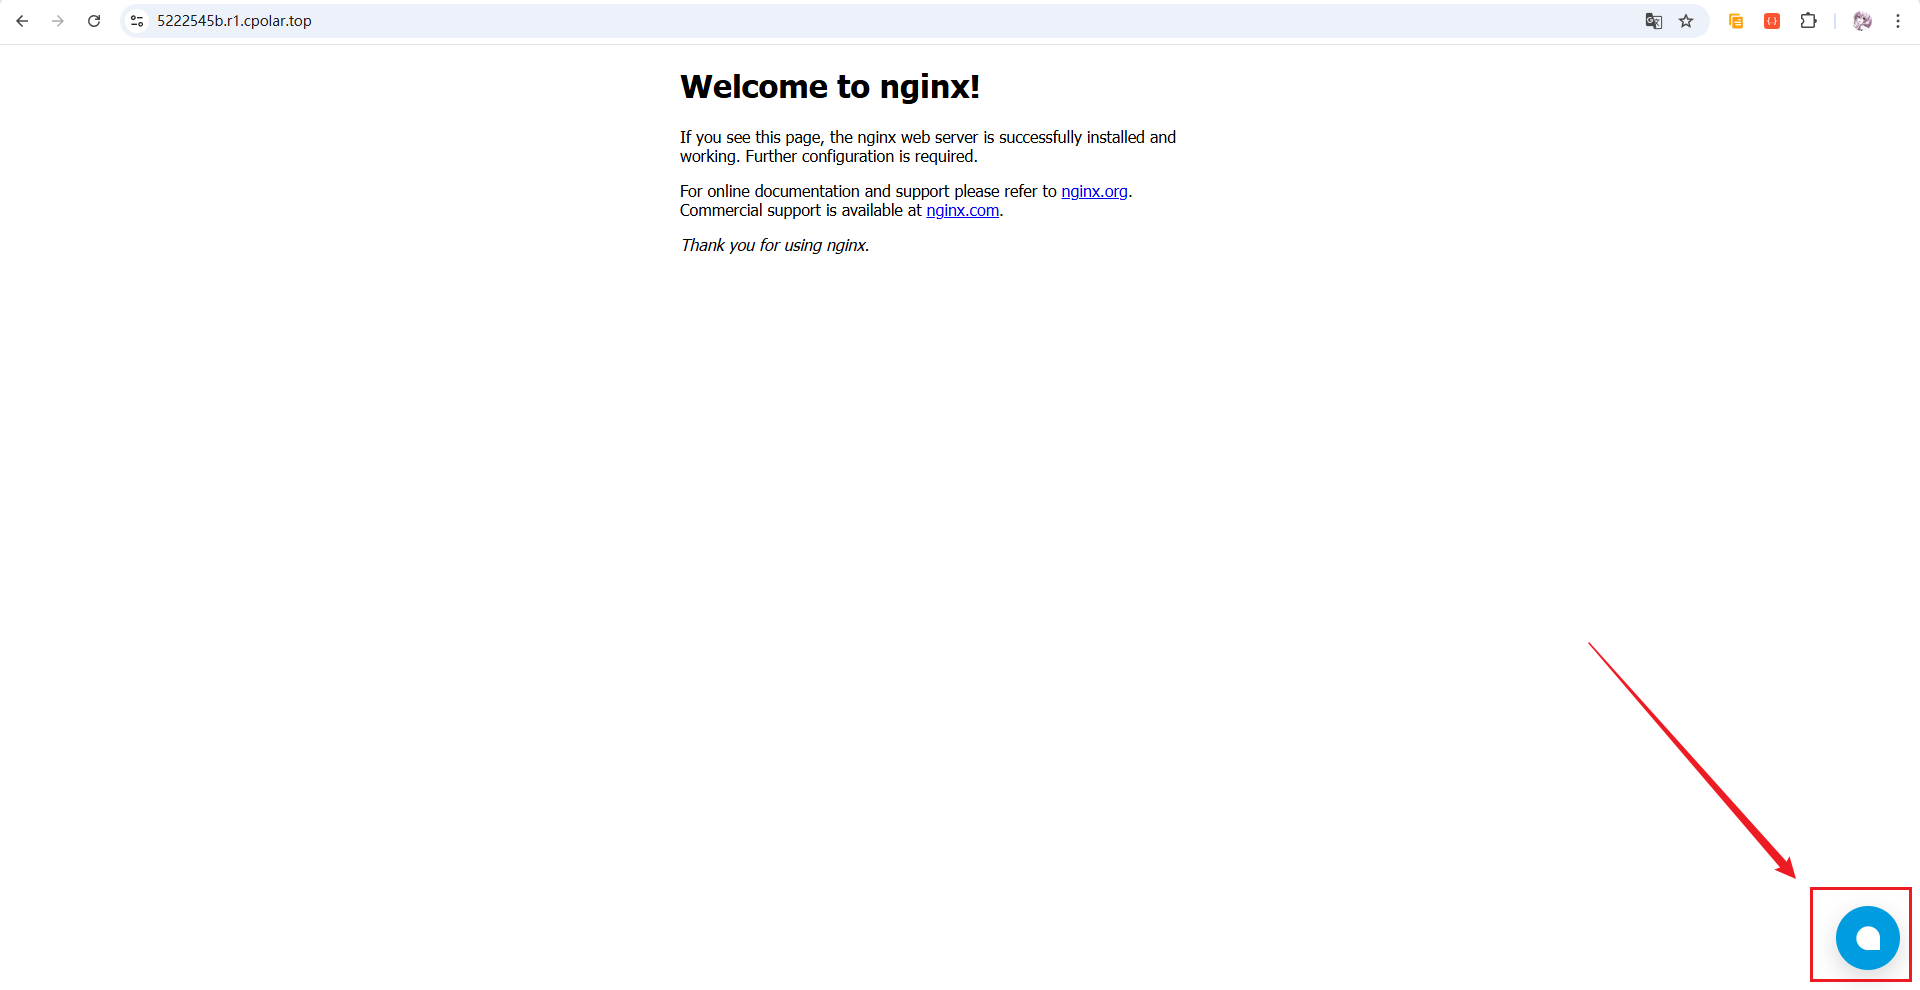Open the Google Translate page icon
Screen dimensions: 1920x990
[x=1653, y=21]
